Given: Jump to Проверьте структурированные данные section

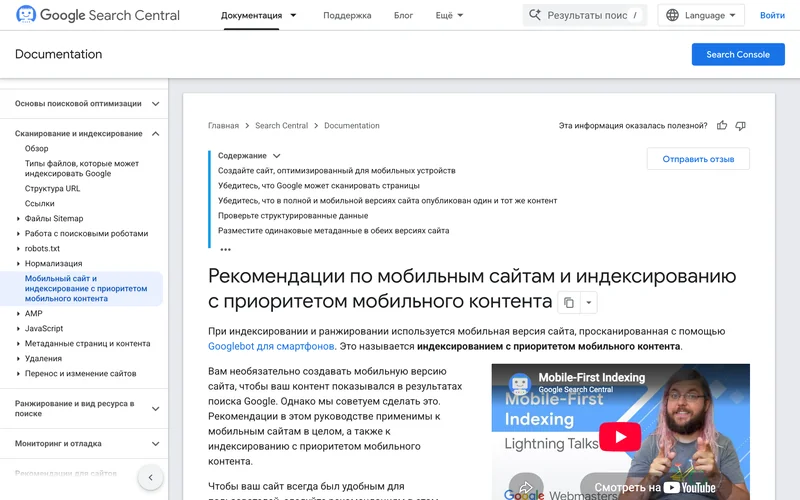Looking at the screenshot, I should pyautogui.click(x=293, y=215).
